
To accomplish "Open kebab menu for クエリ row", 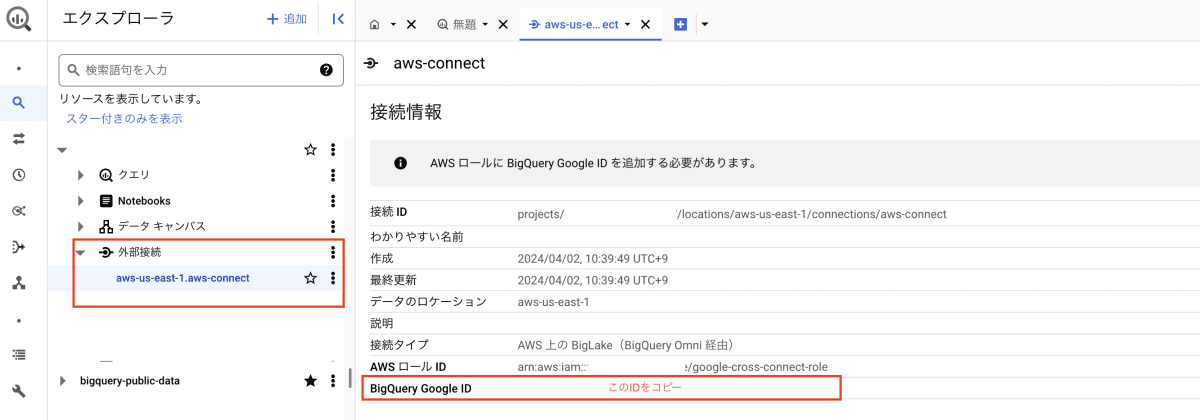I will [333, 175].
